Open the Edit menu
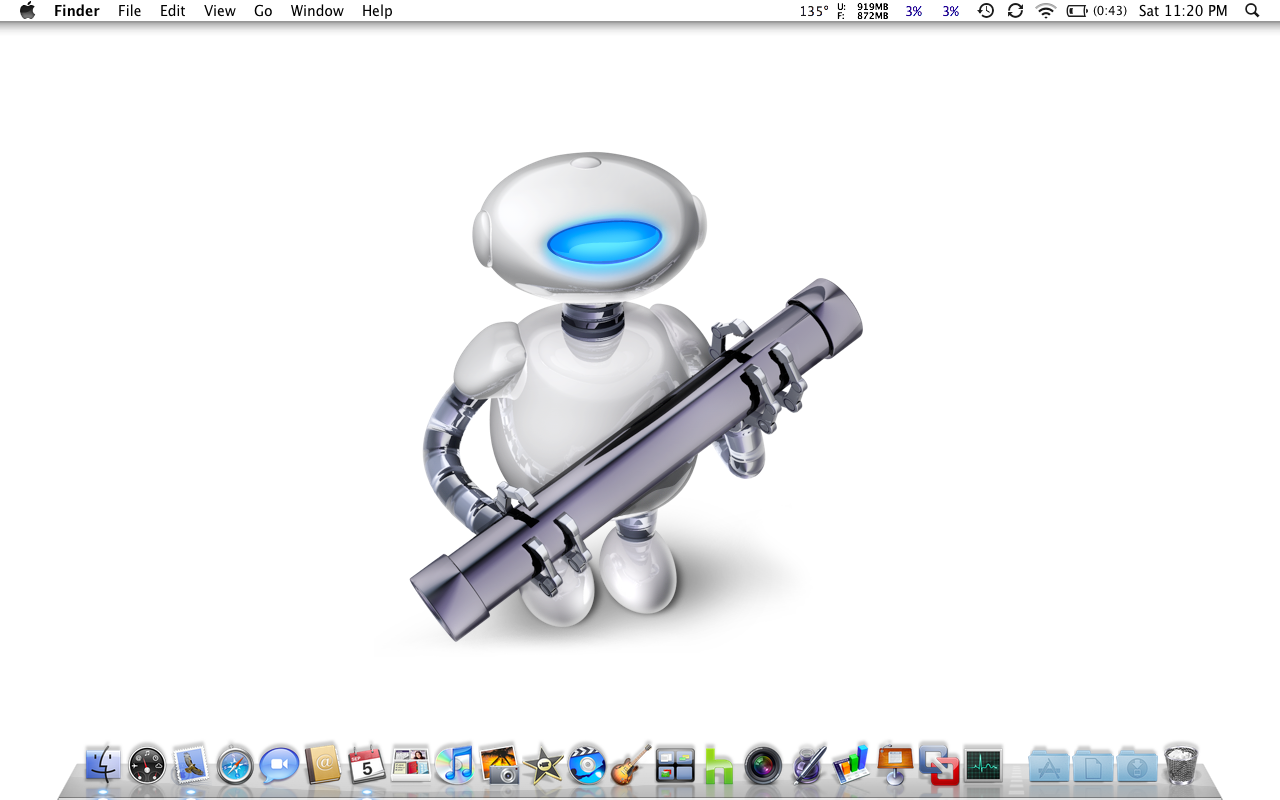This screenshot has height=800, width=1280. pyautogui.click(x=173, y=11)
